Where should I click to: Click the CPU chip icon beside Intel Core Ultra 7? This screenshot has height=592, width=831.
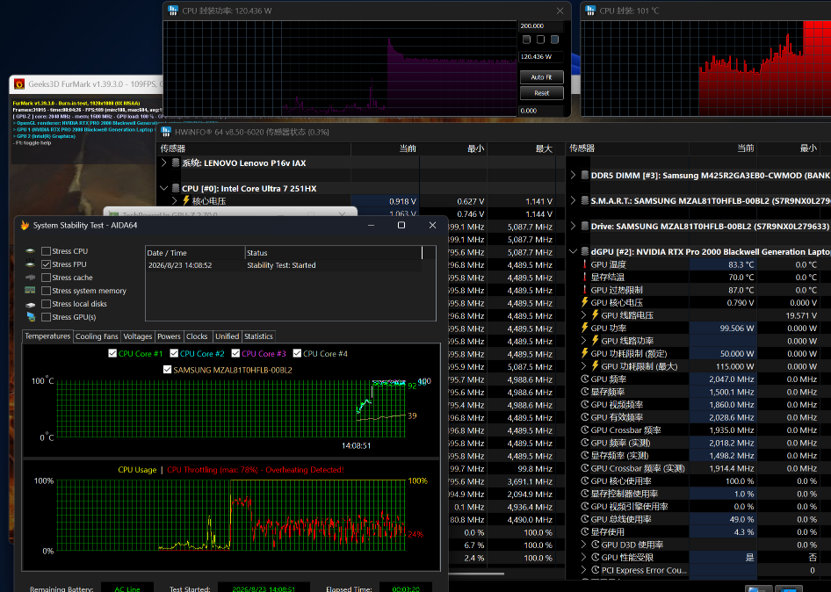pos(176,188)
